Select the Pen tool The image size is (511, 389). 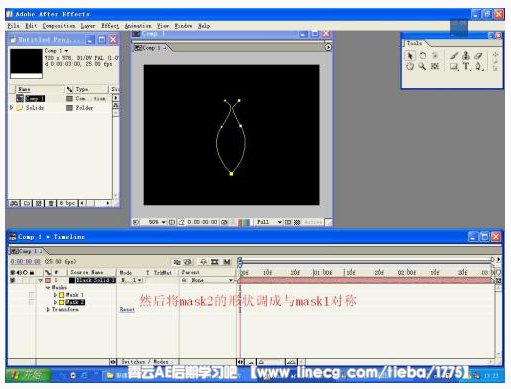[478, 66]
